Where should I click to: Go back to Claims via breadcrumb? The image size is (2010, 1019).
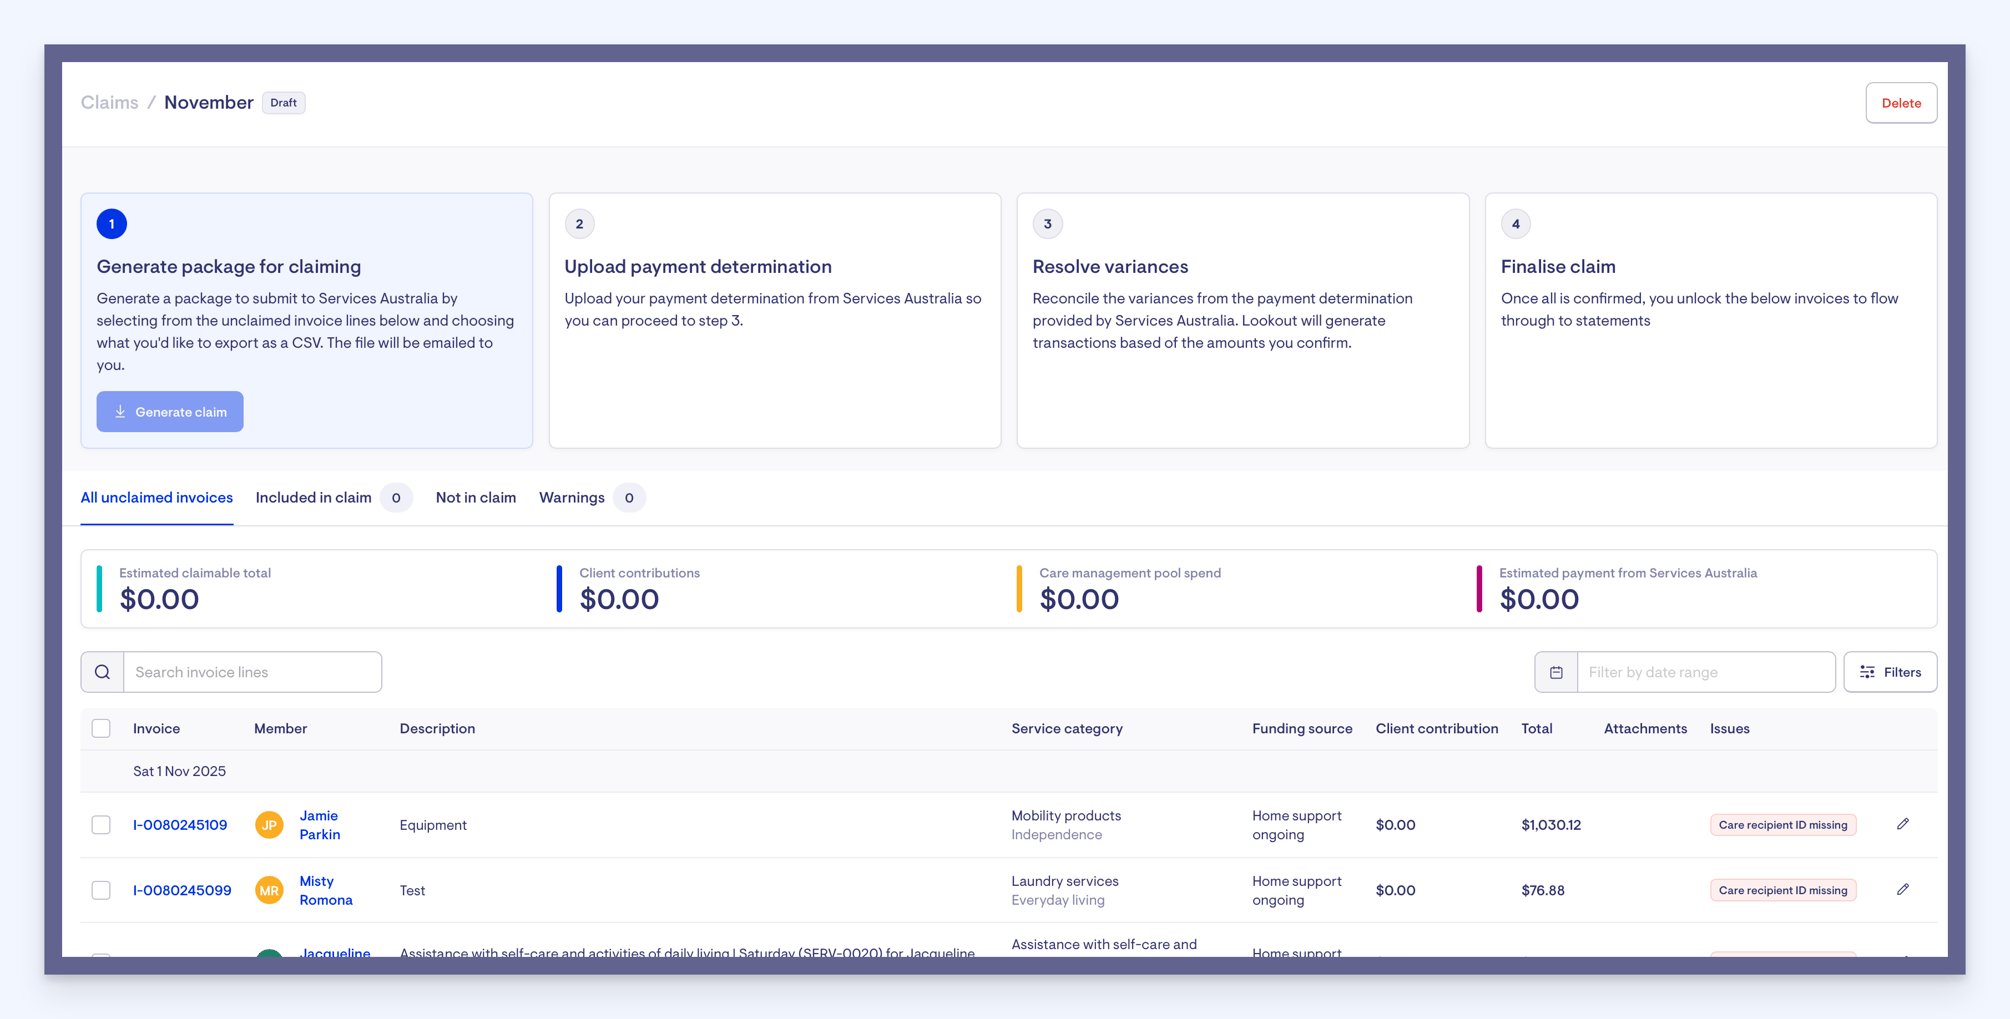point(110,102)
